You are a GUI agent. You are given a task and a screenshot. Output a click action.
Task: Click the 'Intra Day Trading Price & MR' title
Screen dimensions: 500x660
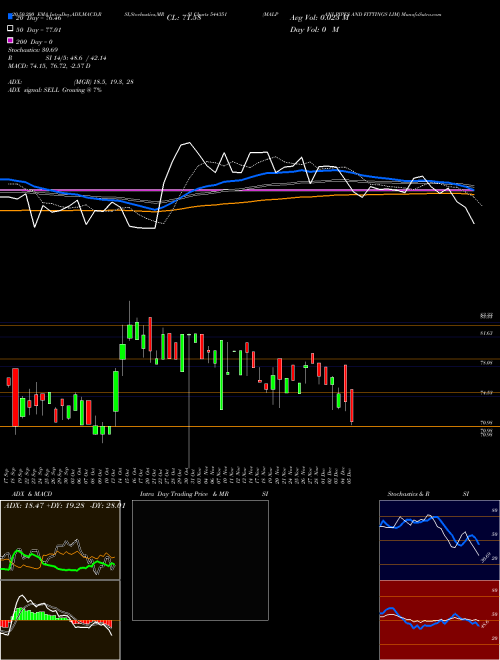[184, 494]
